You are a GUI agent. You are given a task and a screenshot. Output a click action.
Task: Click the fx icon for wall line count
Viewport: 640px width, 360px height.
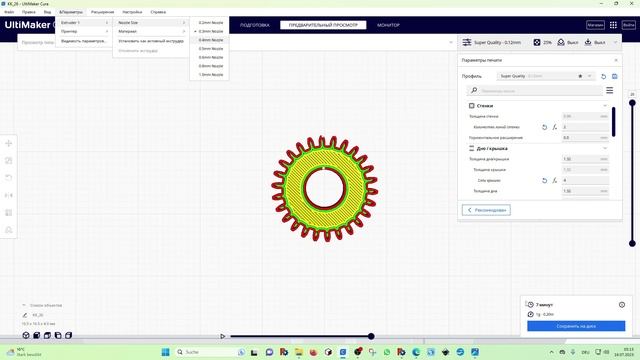tap(555, 127)
